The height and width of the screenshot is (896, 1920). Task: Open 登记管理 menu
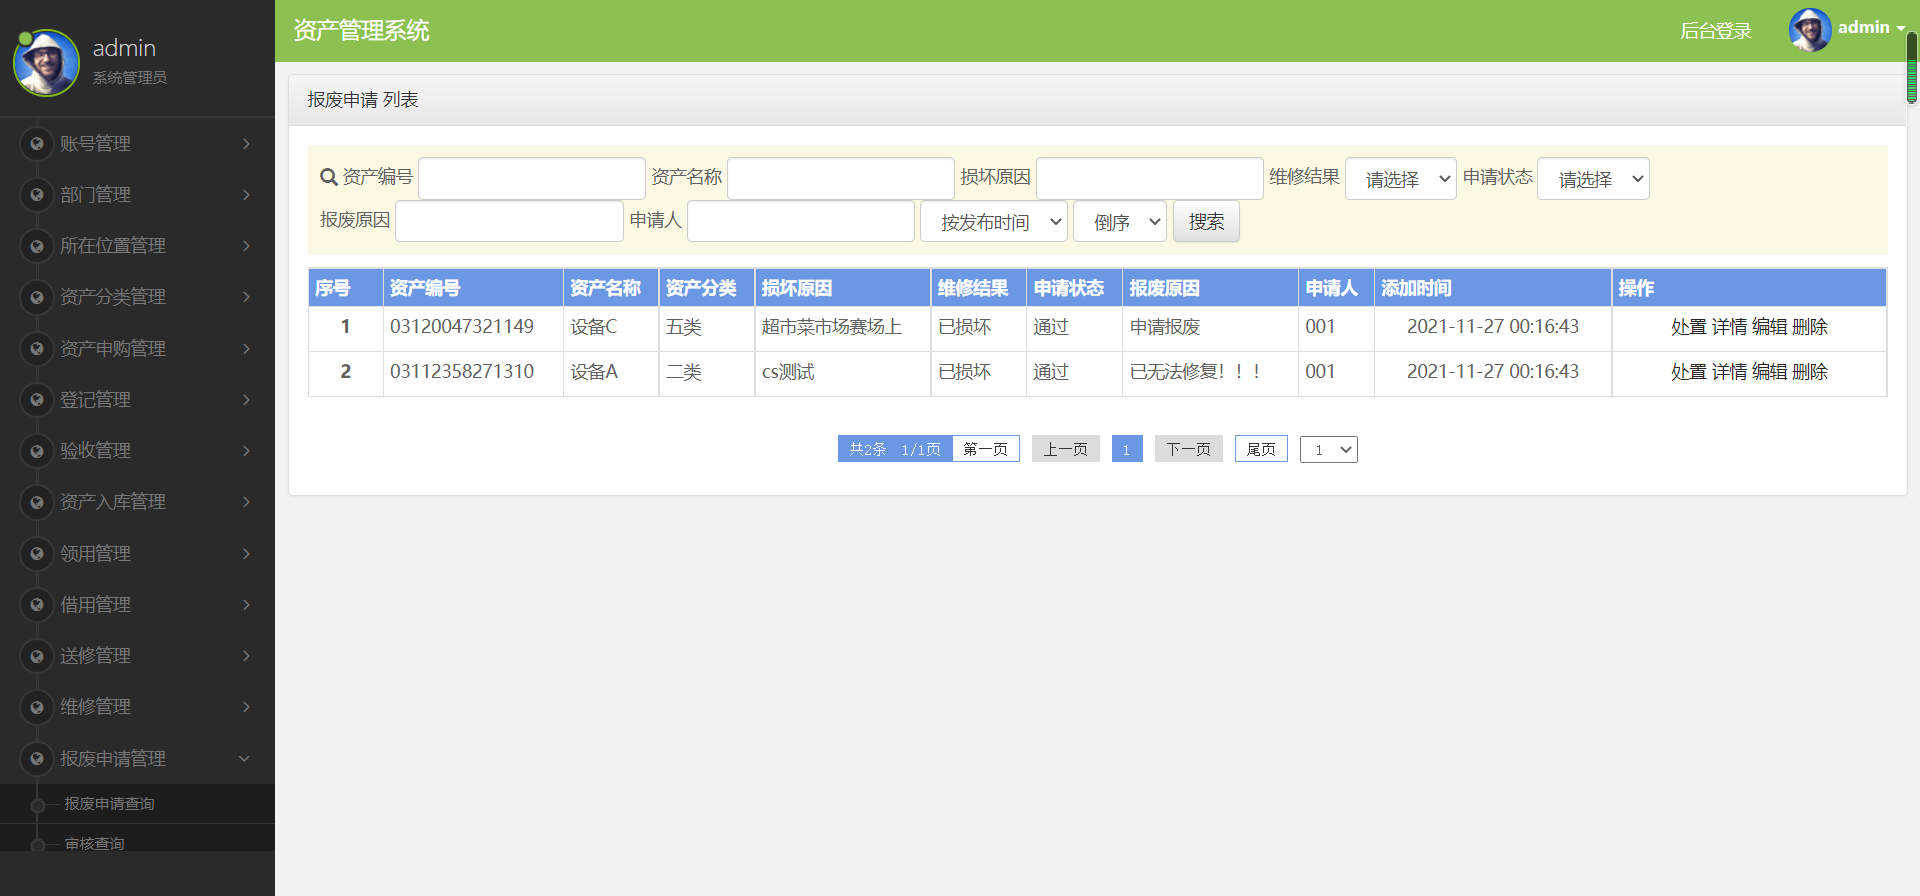click(x=137, y=400)
